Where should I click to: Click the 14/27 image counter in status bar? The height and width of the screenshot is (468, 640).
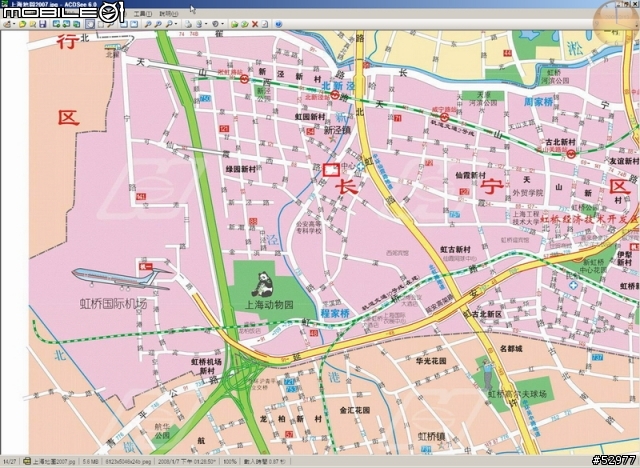(x=10, y=461)
